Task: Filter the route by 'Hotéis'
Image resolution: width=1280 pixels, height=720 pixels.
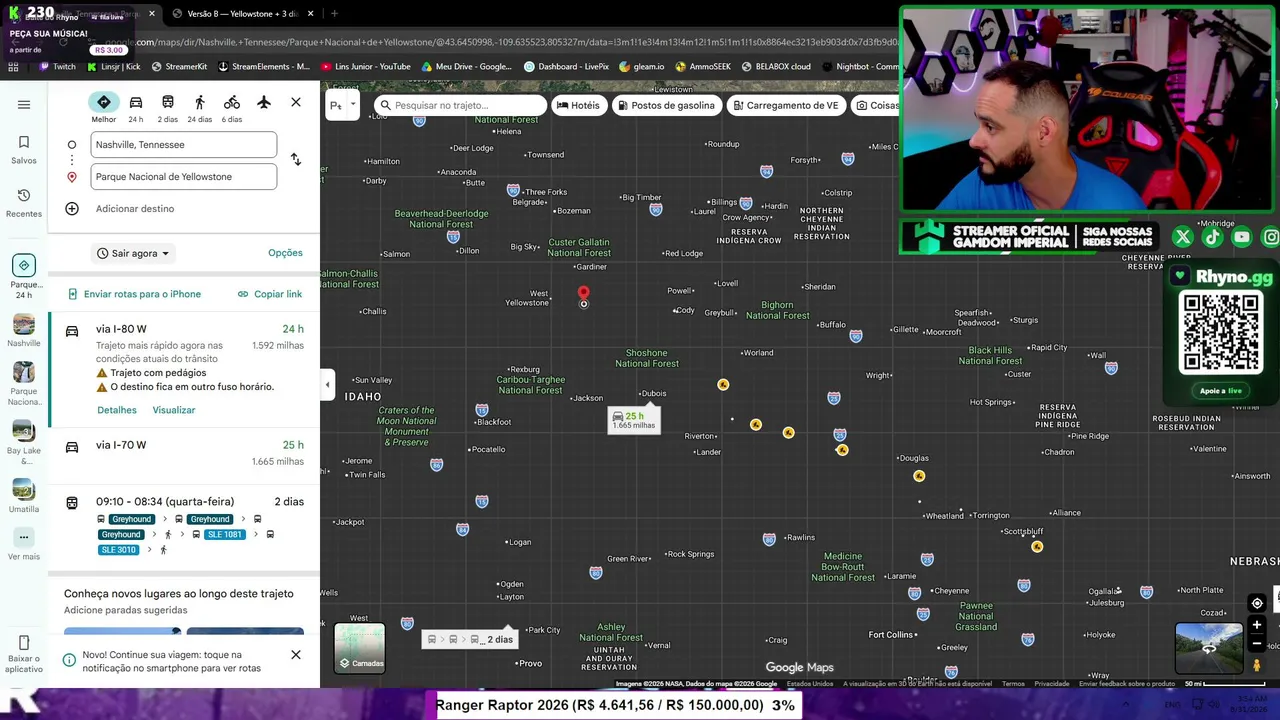Action: point(578,105)
